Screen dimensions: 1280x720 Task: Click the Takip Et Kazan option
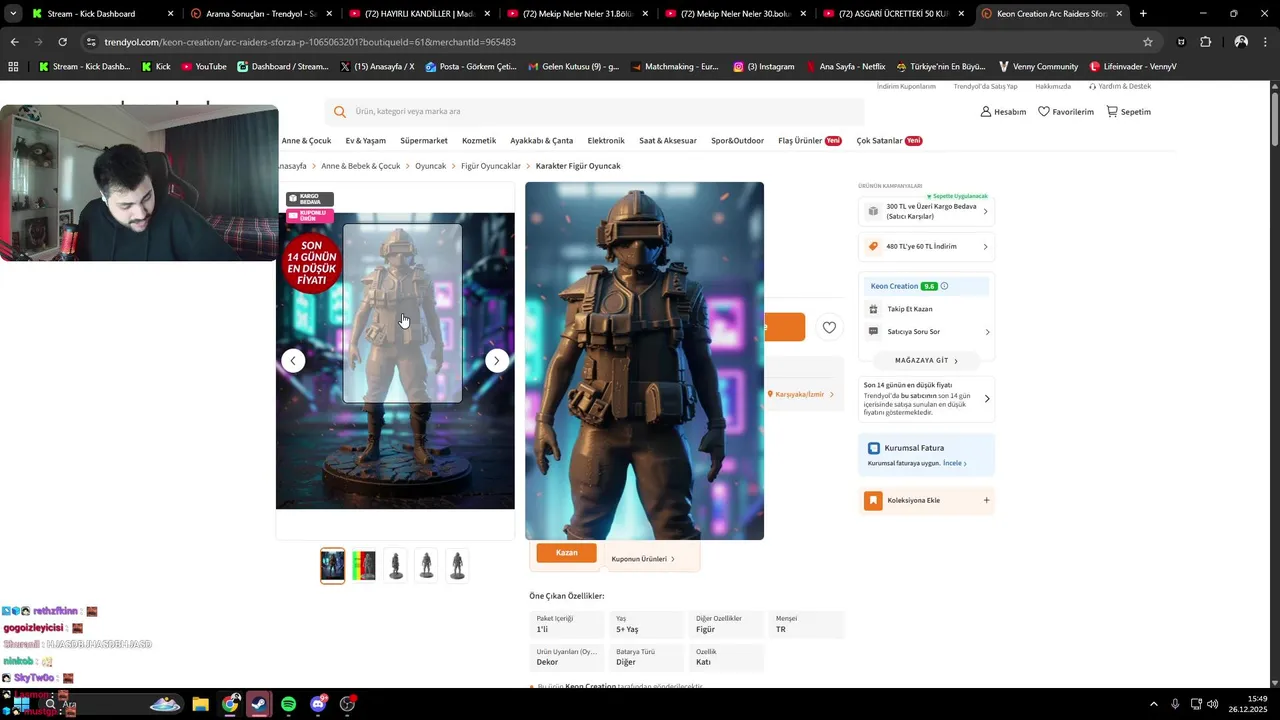909,309
